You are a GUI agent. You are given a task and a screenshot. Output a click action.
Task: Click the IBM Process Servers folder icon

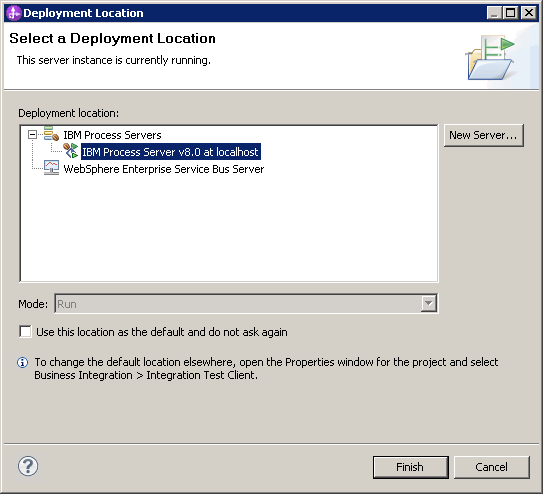pos(51,134)
